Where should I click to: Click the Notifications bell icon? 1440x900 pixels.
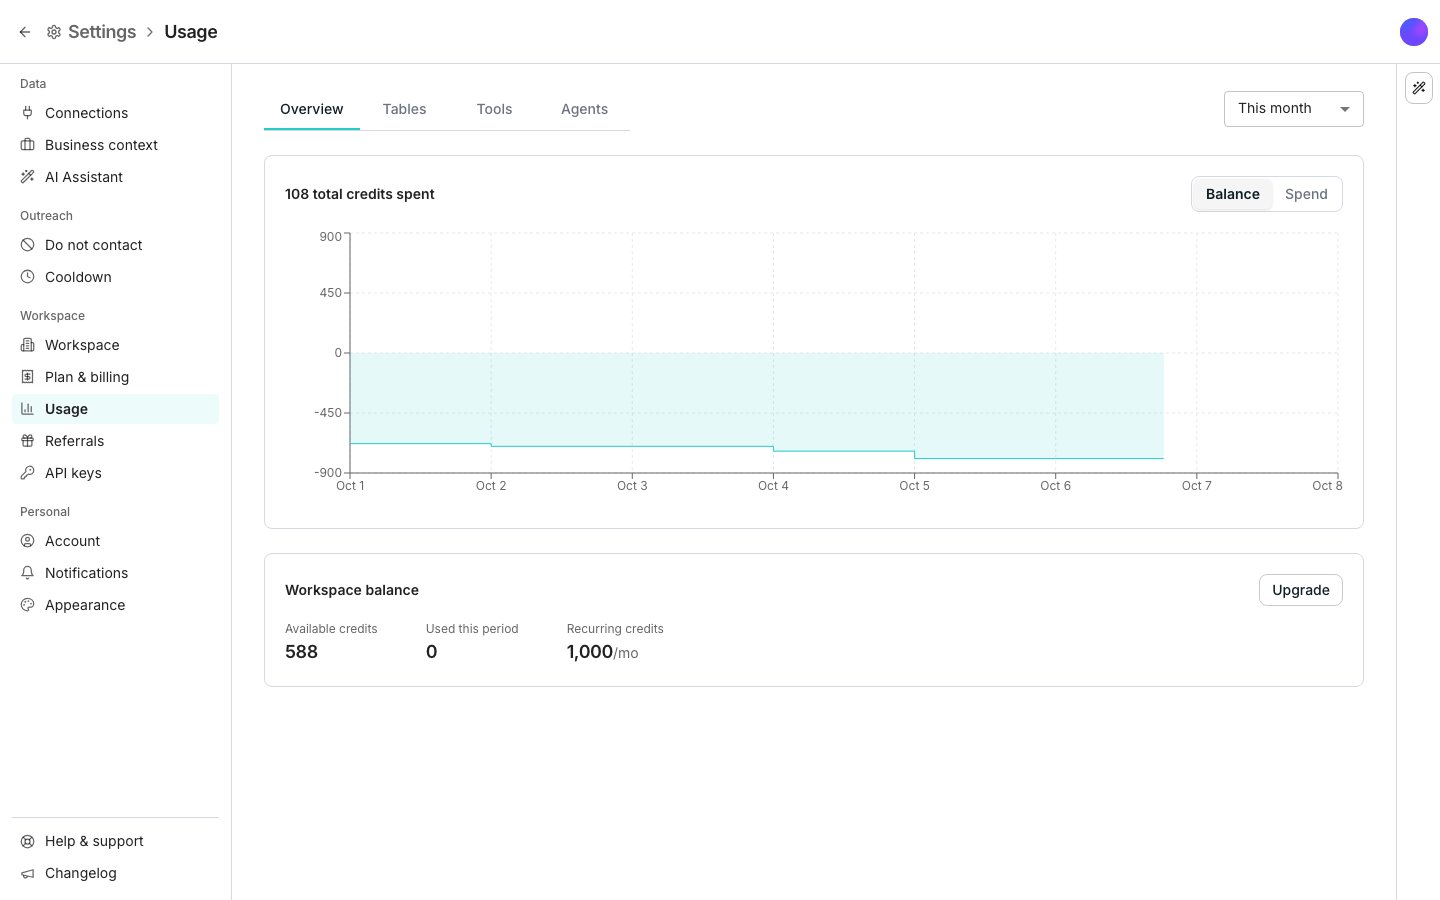tap(28, 573)
